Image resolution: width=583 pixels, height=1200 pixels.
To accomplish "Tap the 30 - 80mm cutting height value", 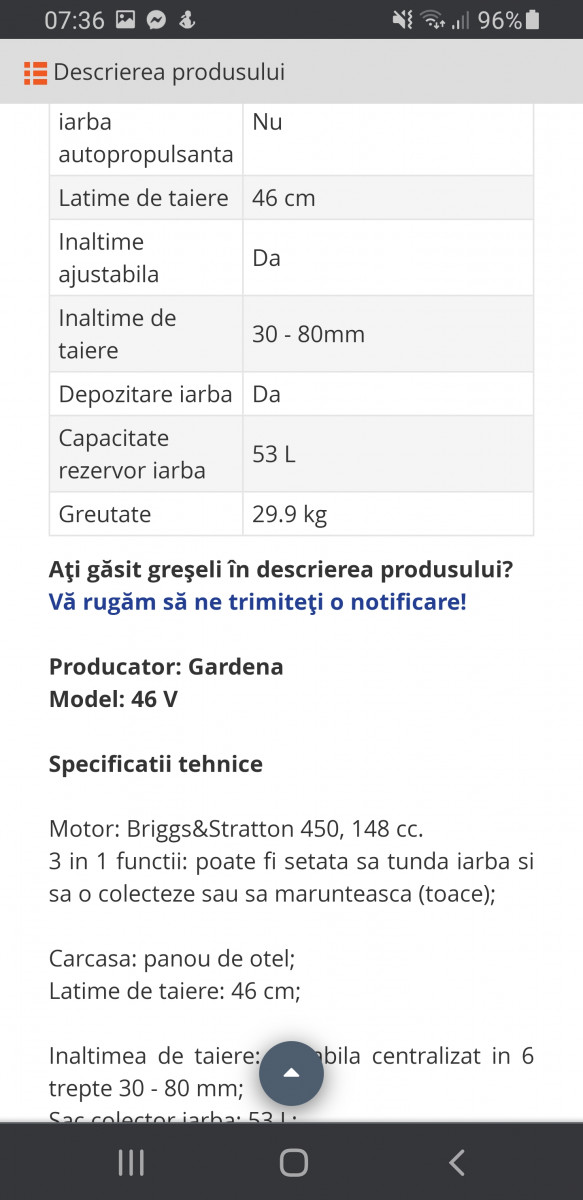I will 308,334.
